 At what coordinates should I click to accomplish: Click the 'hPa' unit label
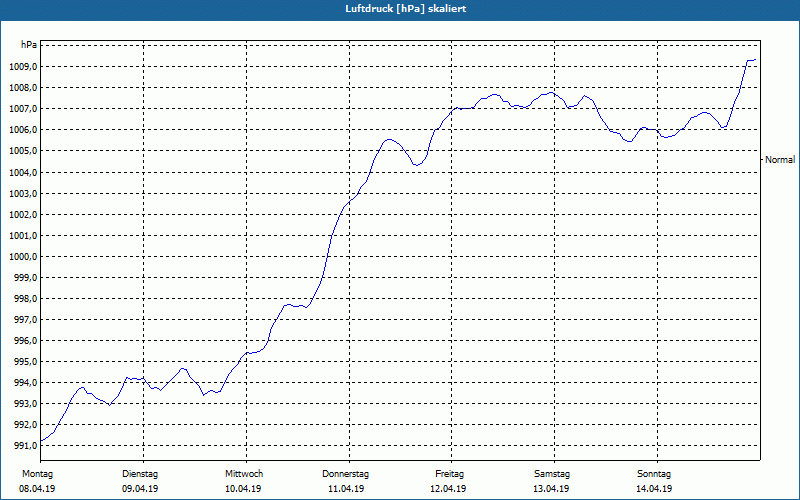(29, 45)
